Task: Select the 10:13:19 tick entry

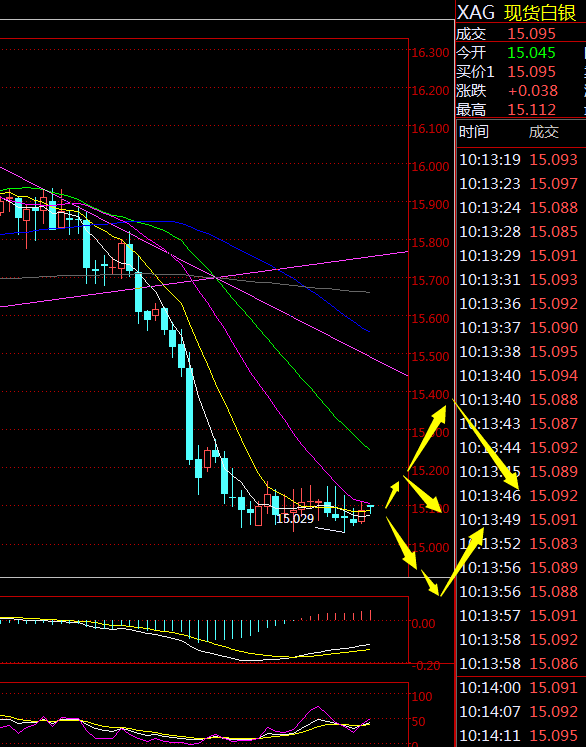Action: (519, 160)
